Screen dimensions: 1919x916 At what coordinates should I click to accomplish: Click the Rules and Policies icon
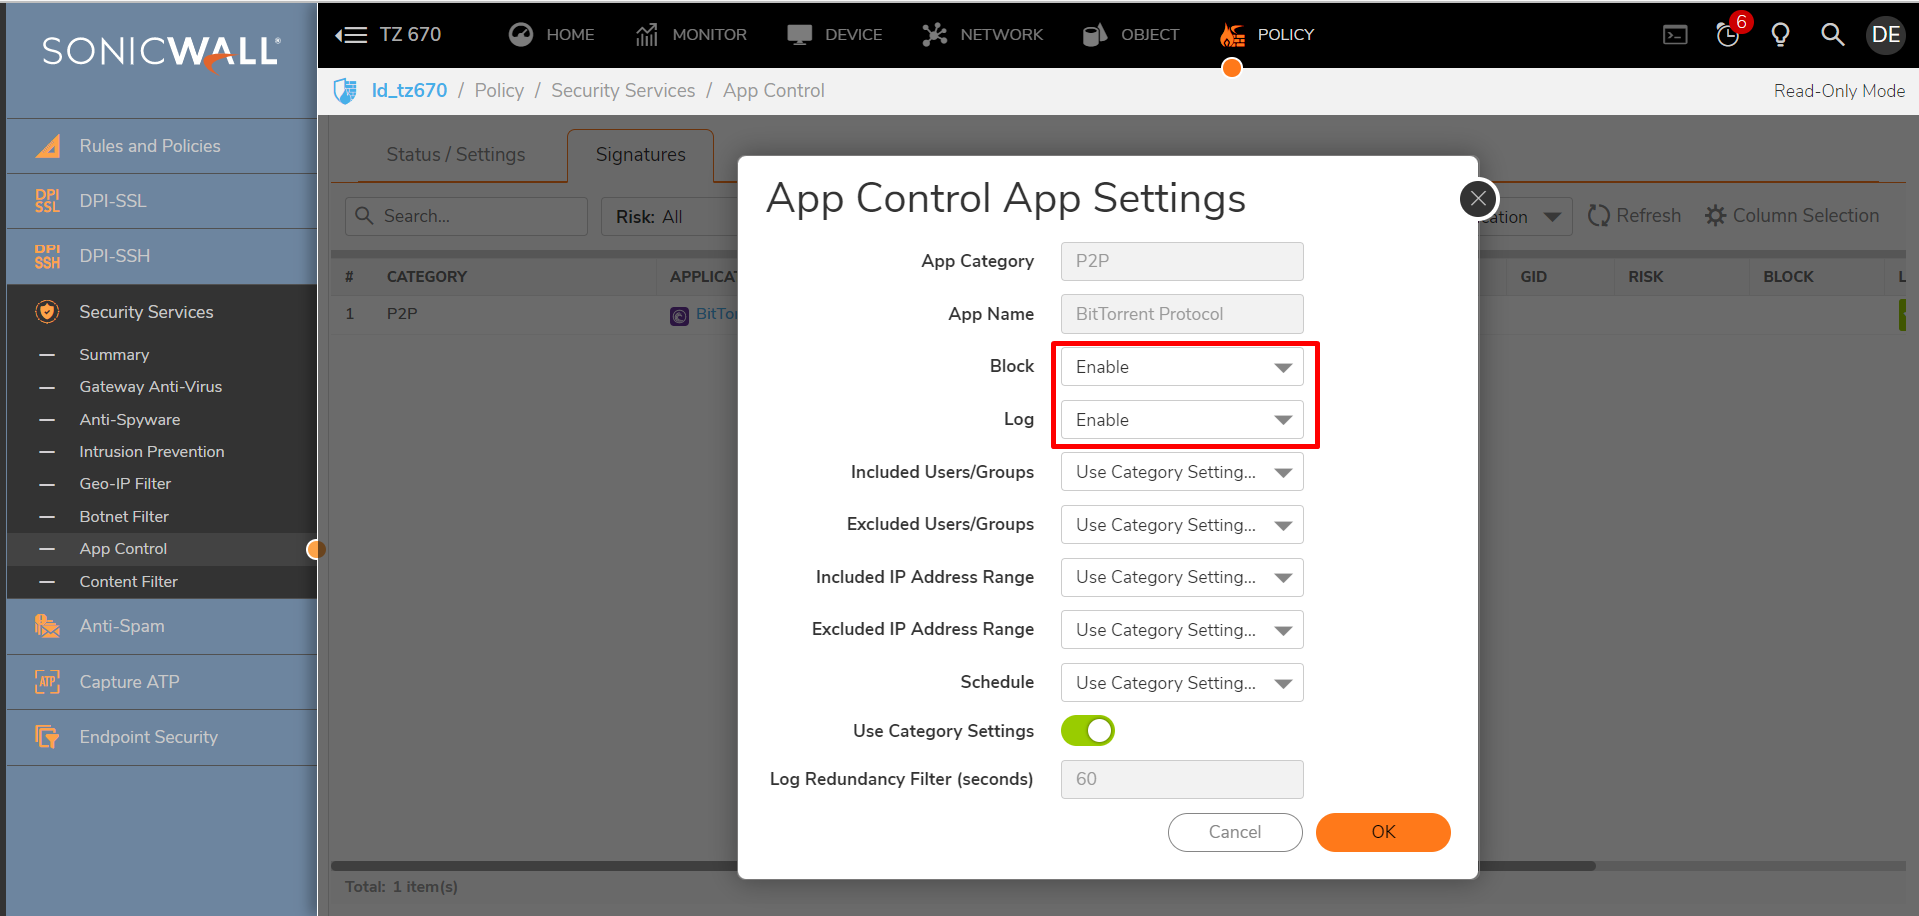click(x=48, y=146)
